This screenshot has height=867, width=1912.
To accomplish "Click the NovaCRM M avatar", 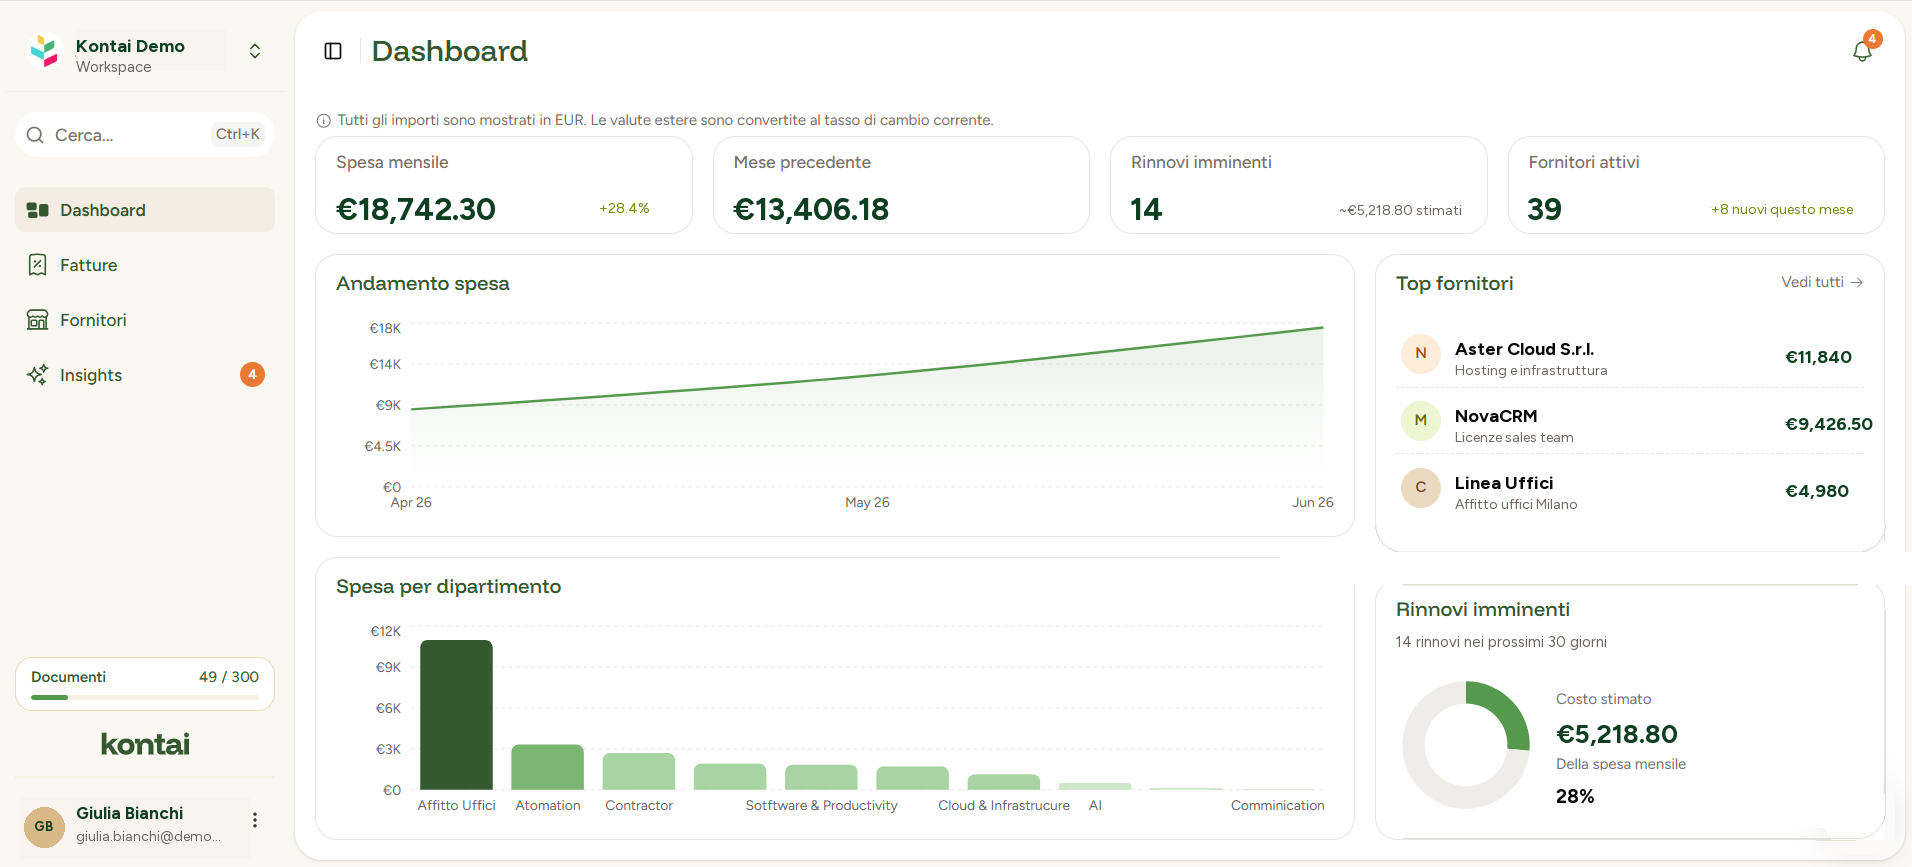I will click(x=1421, y=420).
